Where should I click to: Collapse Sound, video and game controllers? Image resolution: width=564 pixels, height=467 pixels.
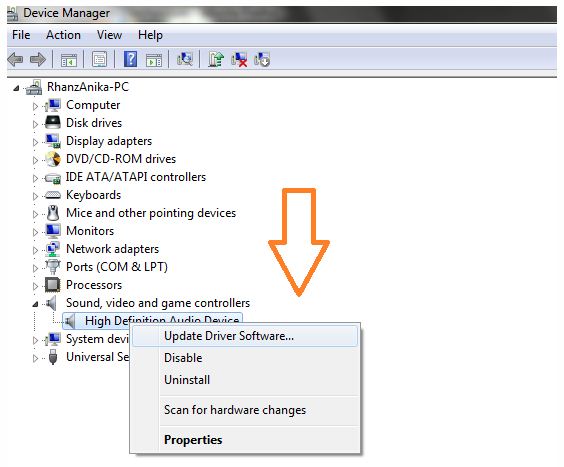(35, 304)
